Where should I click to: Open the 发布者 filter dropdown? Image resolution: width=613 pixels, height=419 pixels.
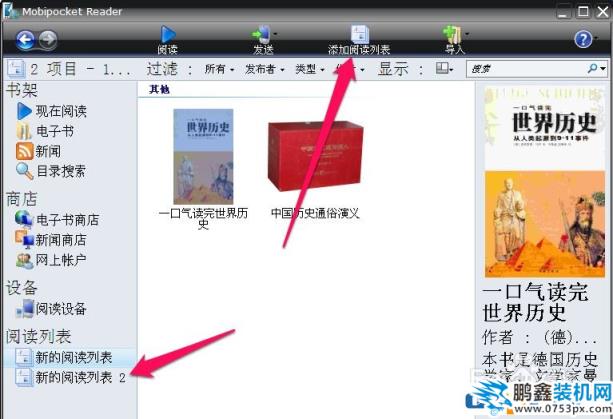[x=264, y=70]
